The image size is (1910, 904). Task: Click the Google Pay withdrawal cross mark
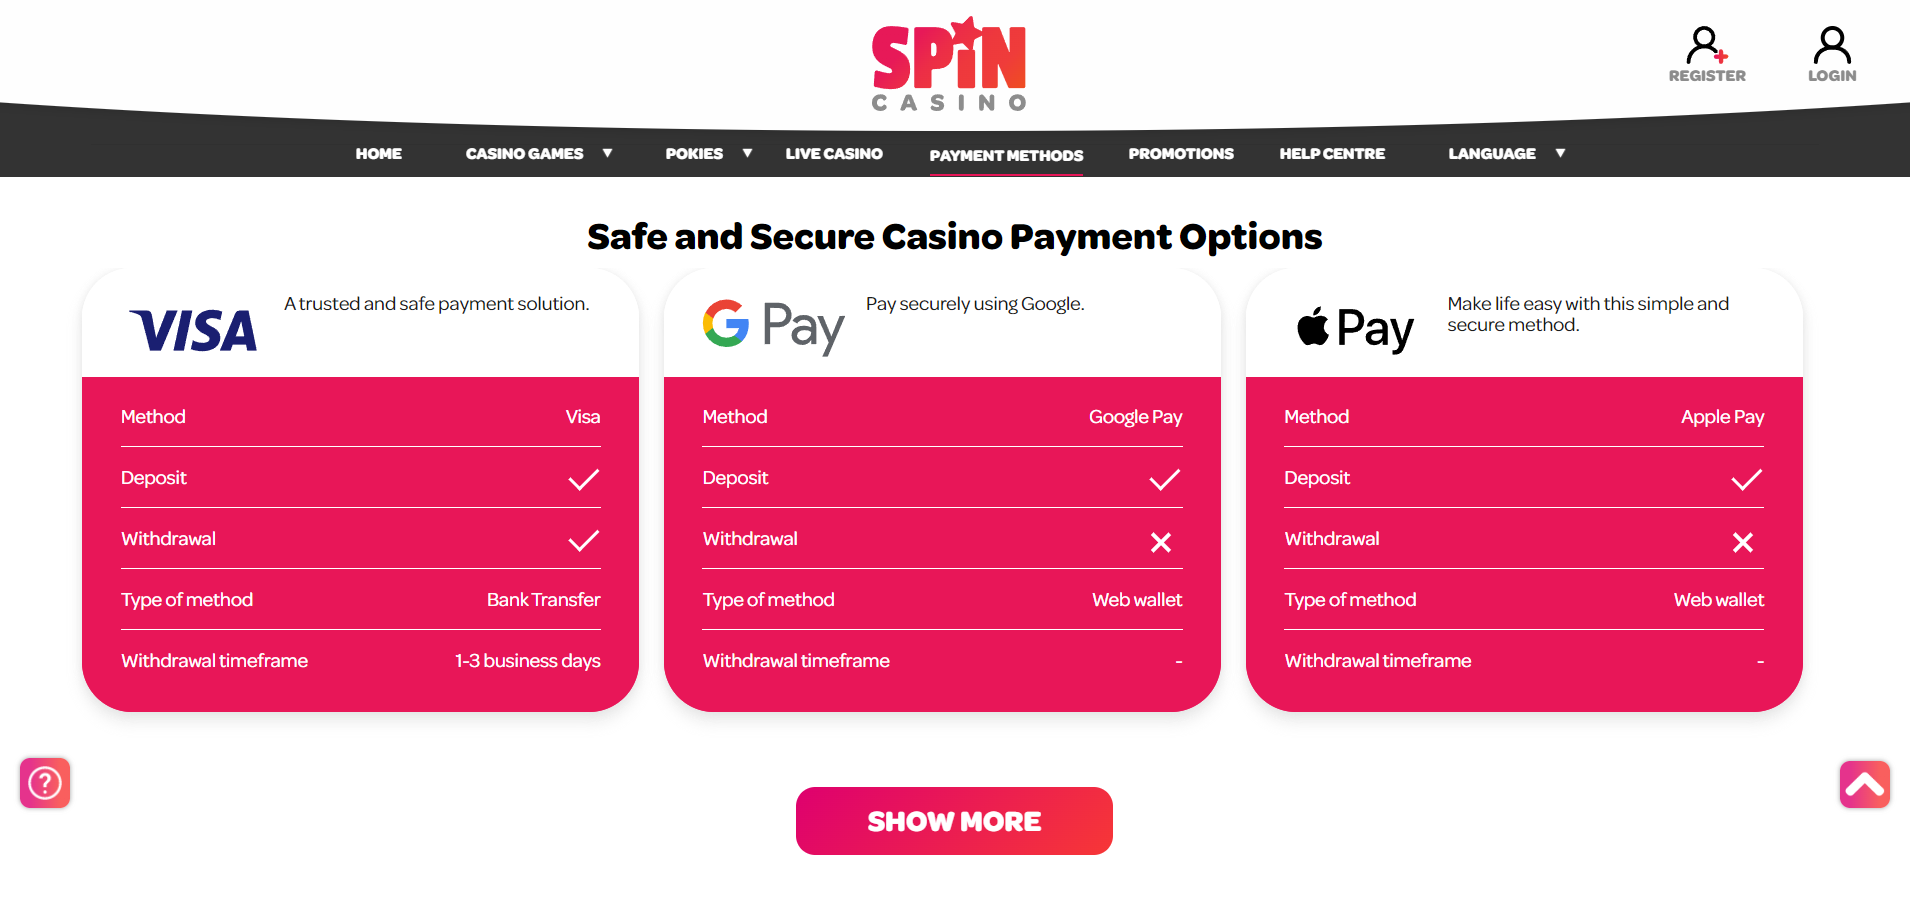coord(1161,542)
